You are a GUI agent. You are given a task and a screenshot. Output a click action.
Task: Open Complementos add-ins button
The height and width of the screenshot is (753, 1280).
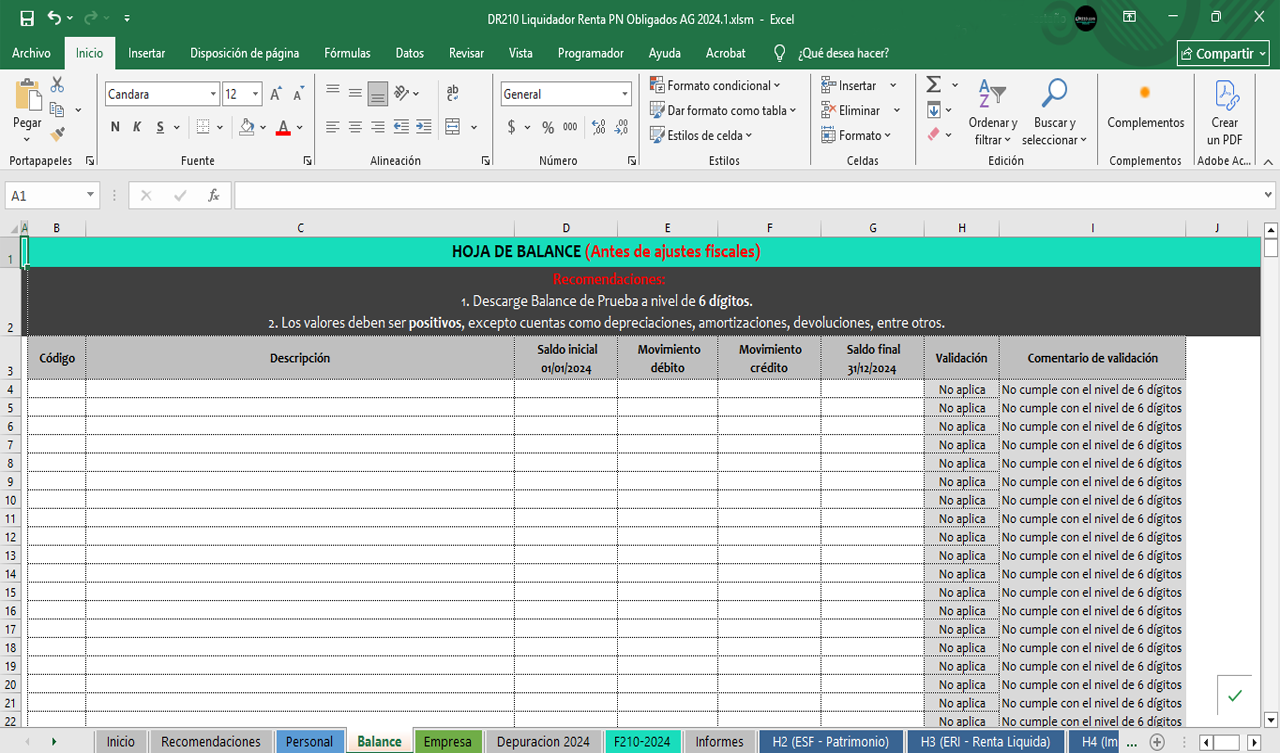(1145, 108)
